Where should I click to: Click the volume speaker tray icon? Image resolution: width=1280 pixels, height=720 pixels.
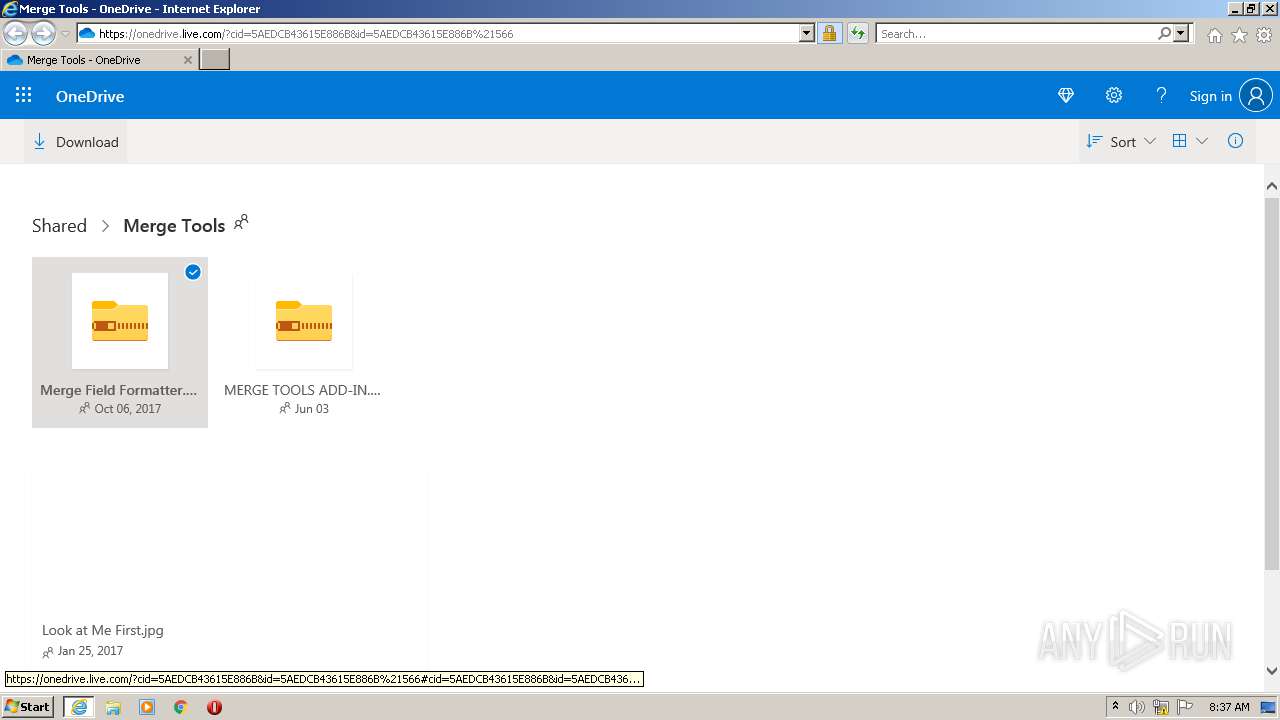tap(1137, 707)
